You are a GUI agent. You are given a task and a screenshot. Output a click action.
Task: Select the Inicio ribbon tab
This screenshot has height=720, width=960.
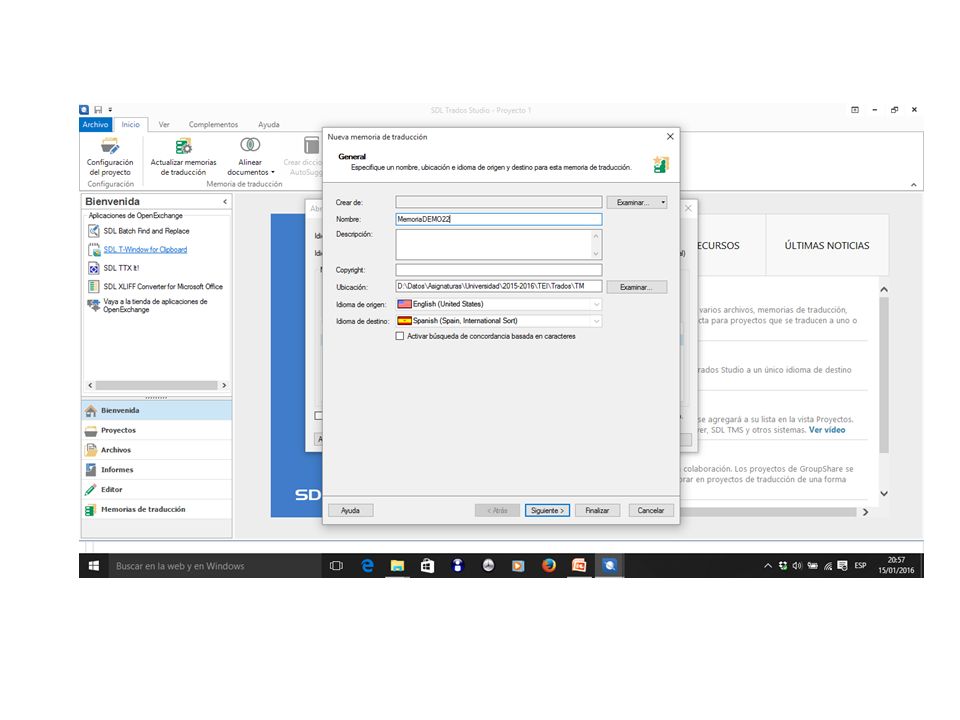click(x=130, y=124)
